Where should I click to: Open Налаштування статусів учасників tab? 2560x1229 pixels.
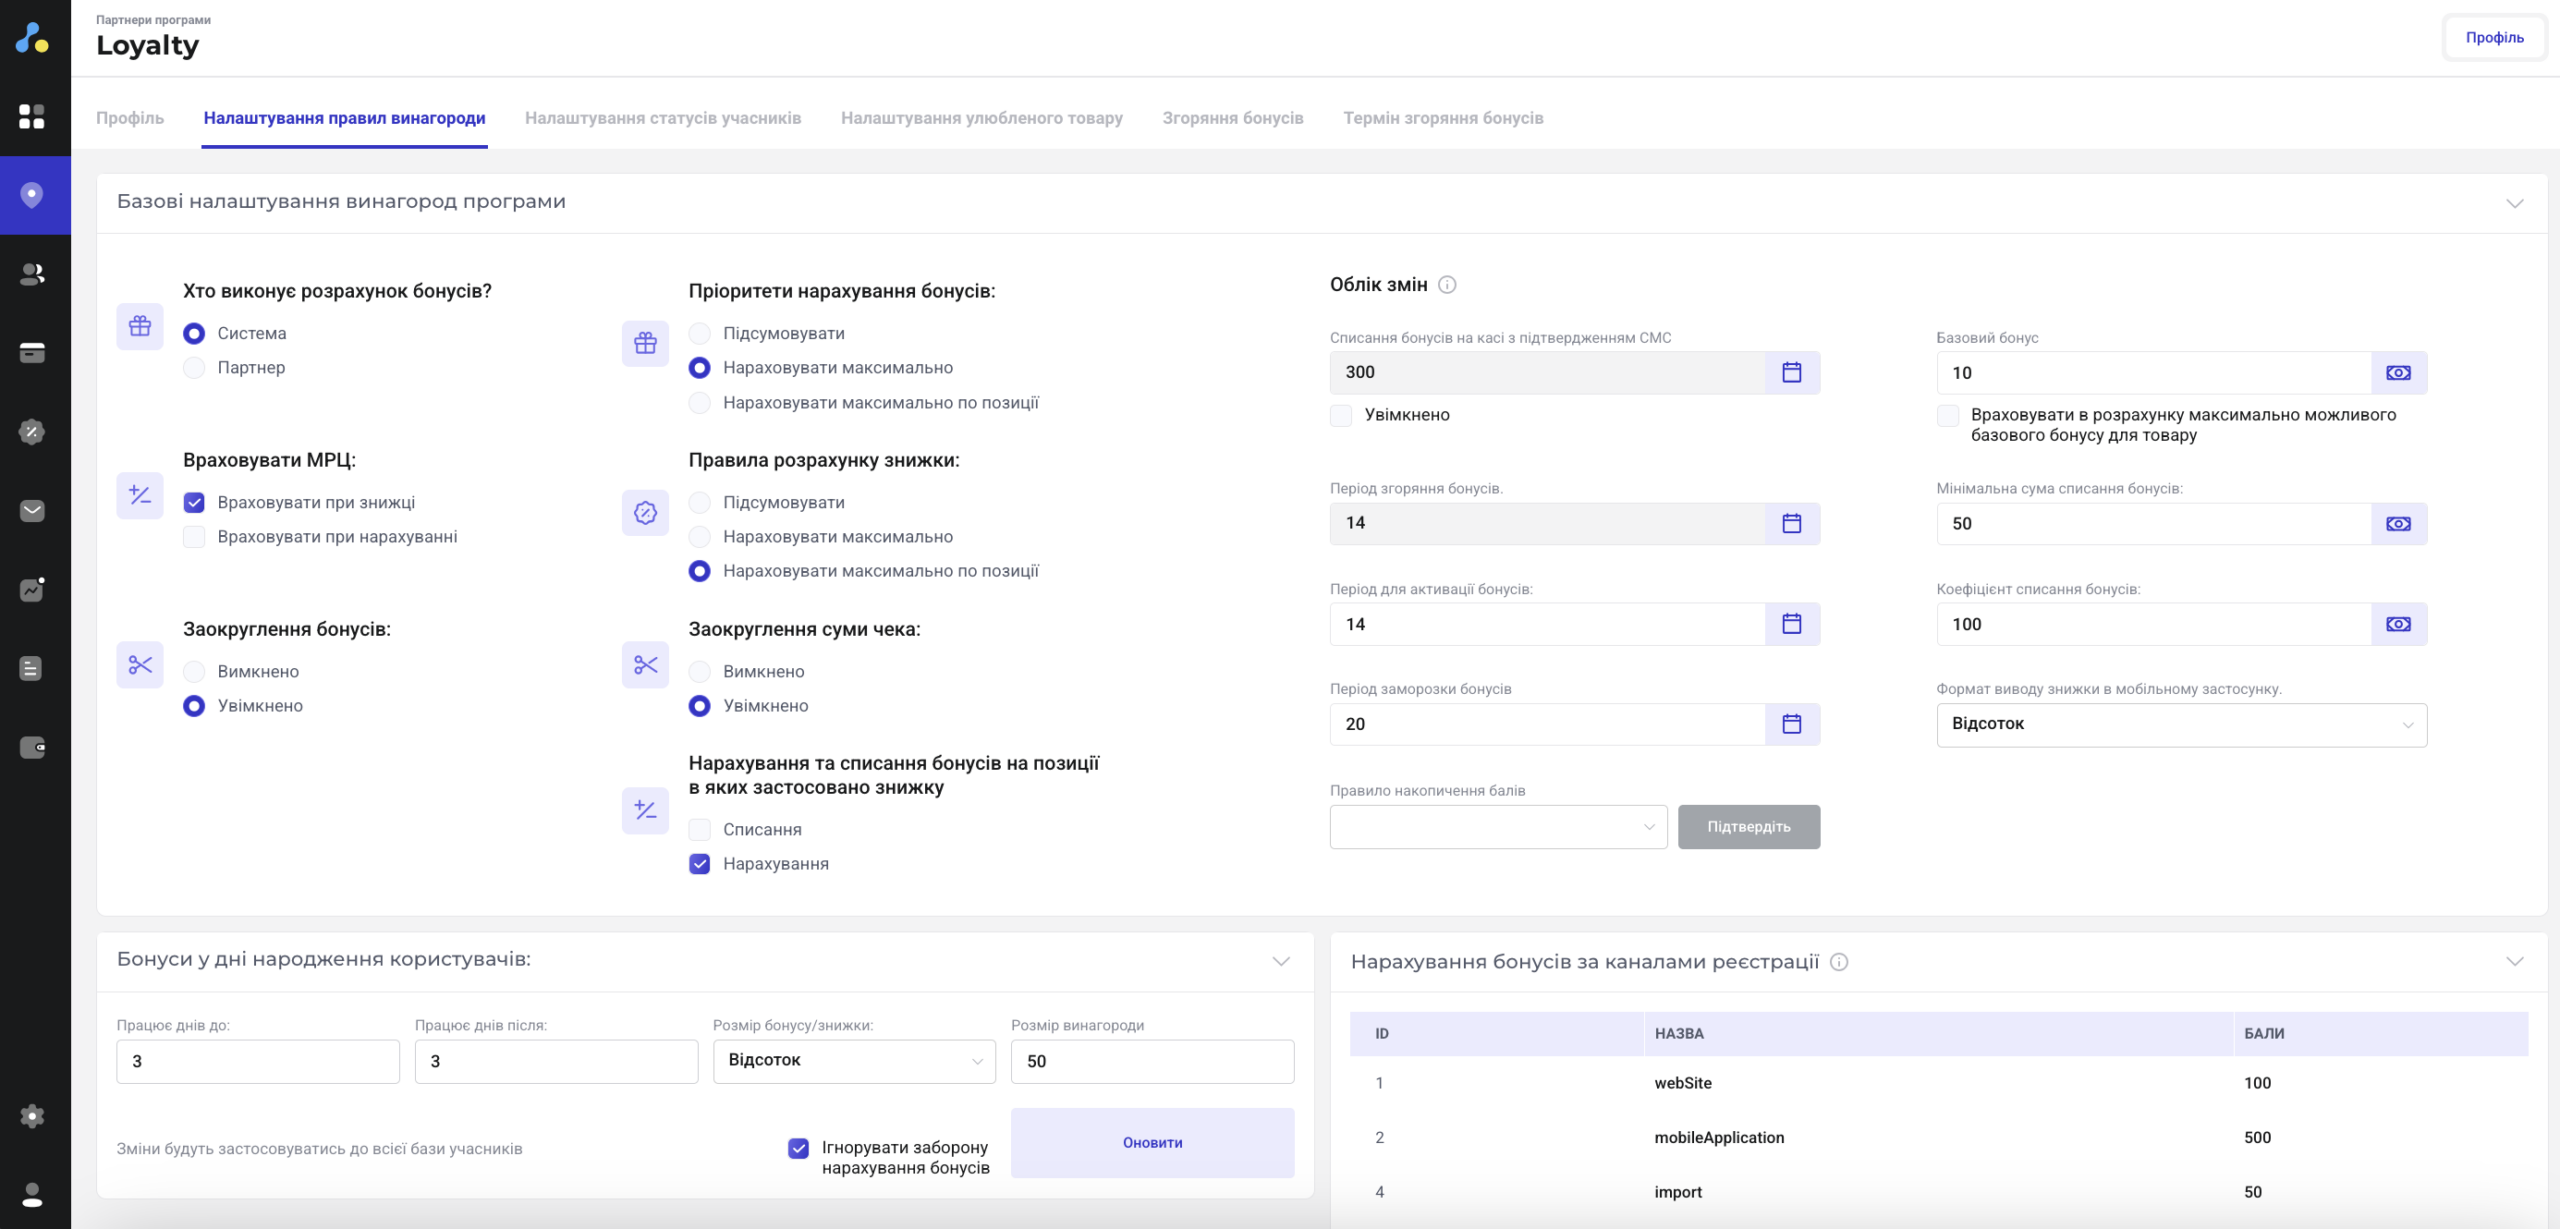point(662,118)
